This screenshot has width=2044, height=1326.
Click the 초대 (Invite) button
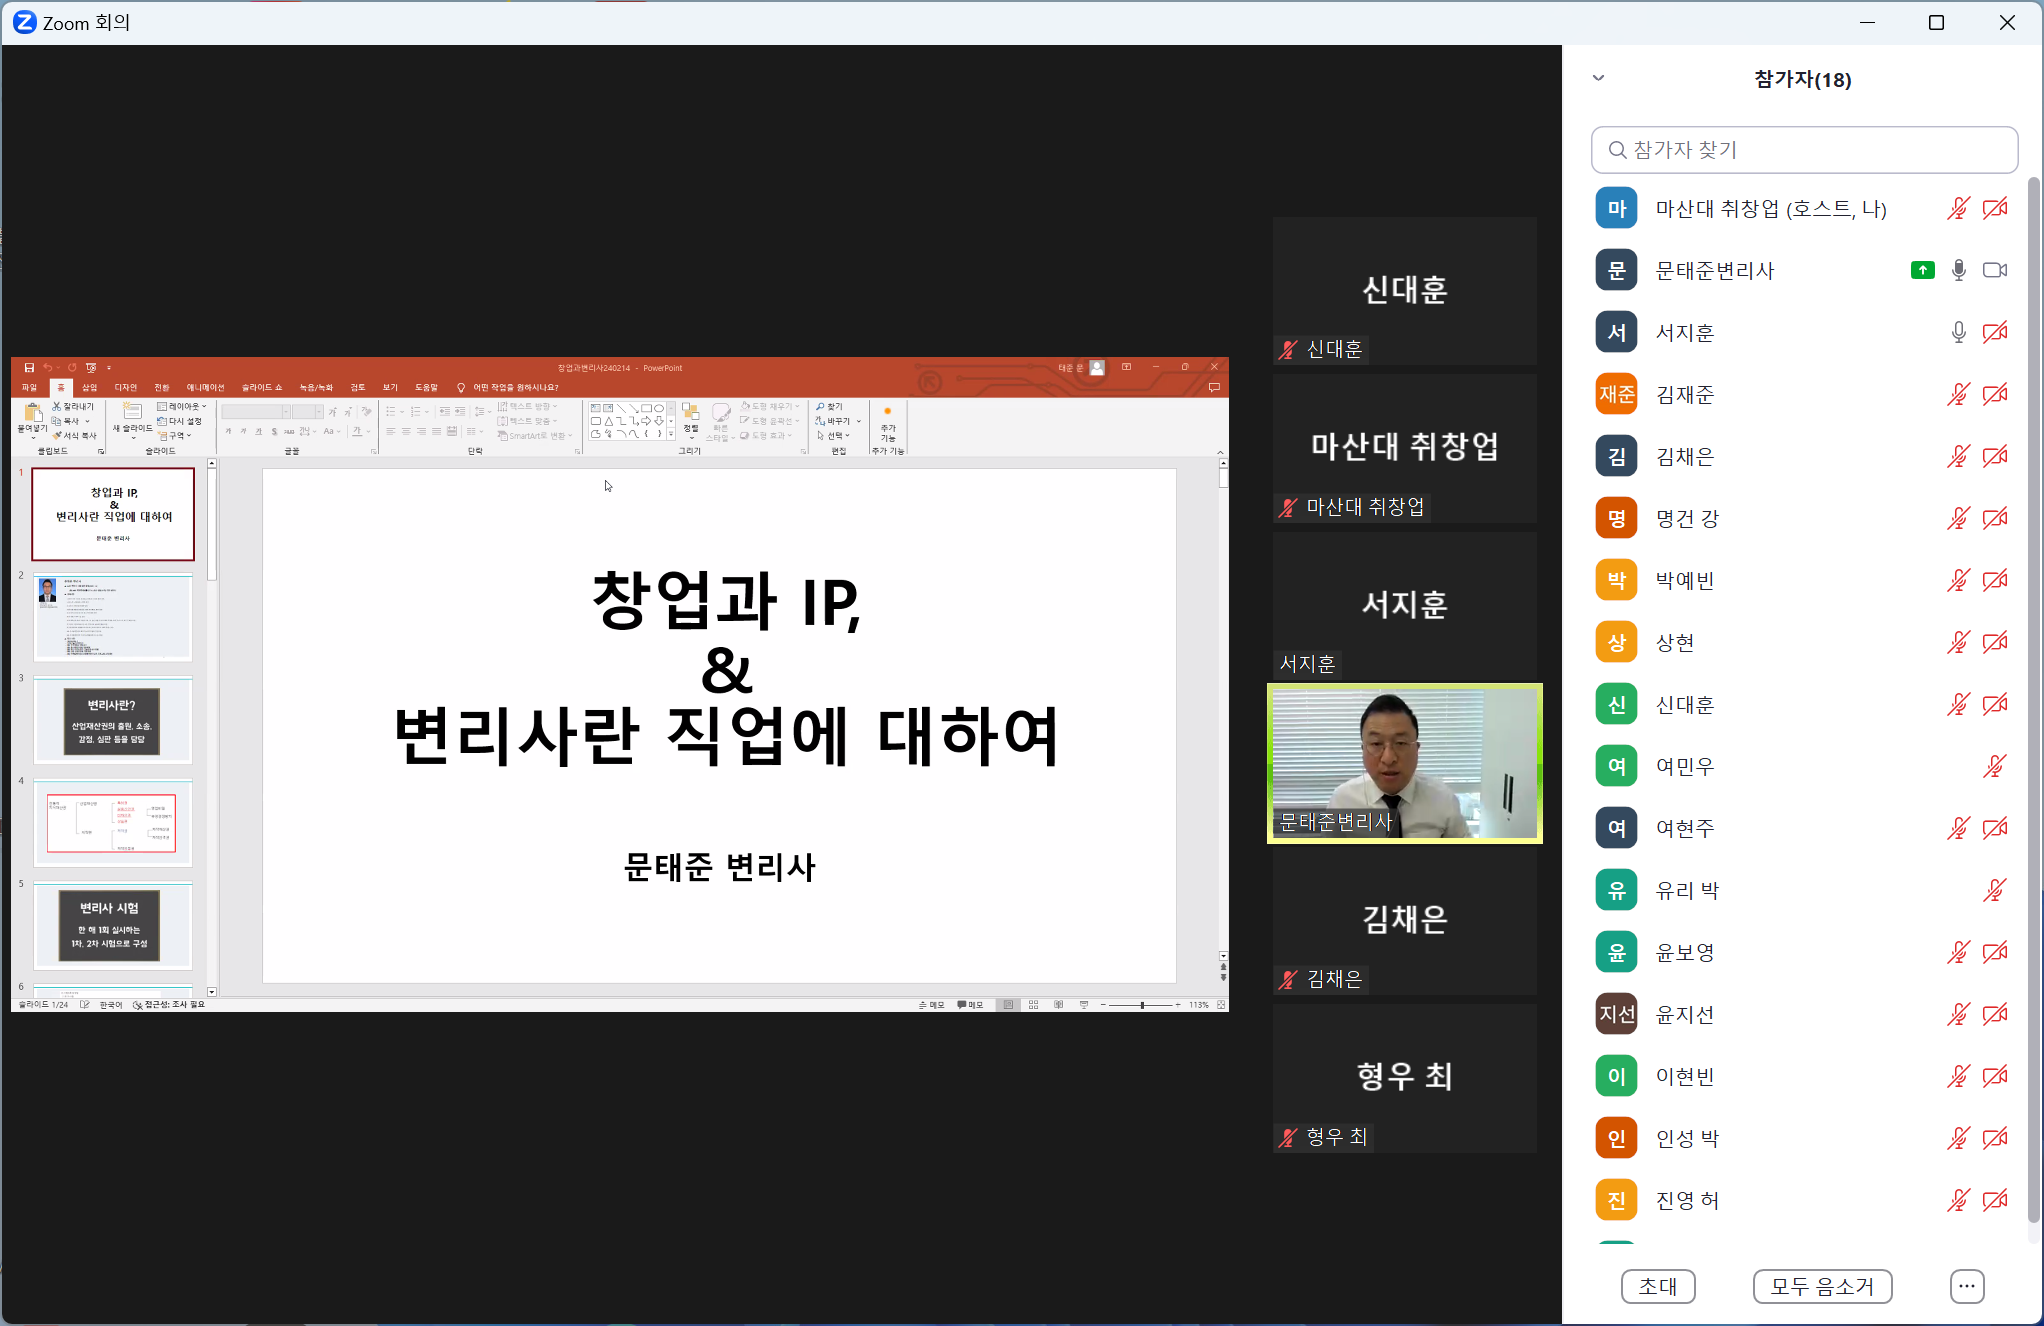coord(1657,1287)
